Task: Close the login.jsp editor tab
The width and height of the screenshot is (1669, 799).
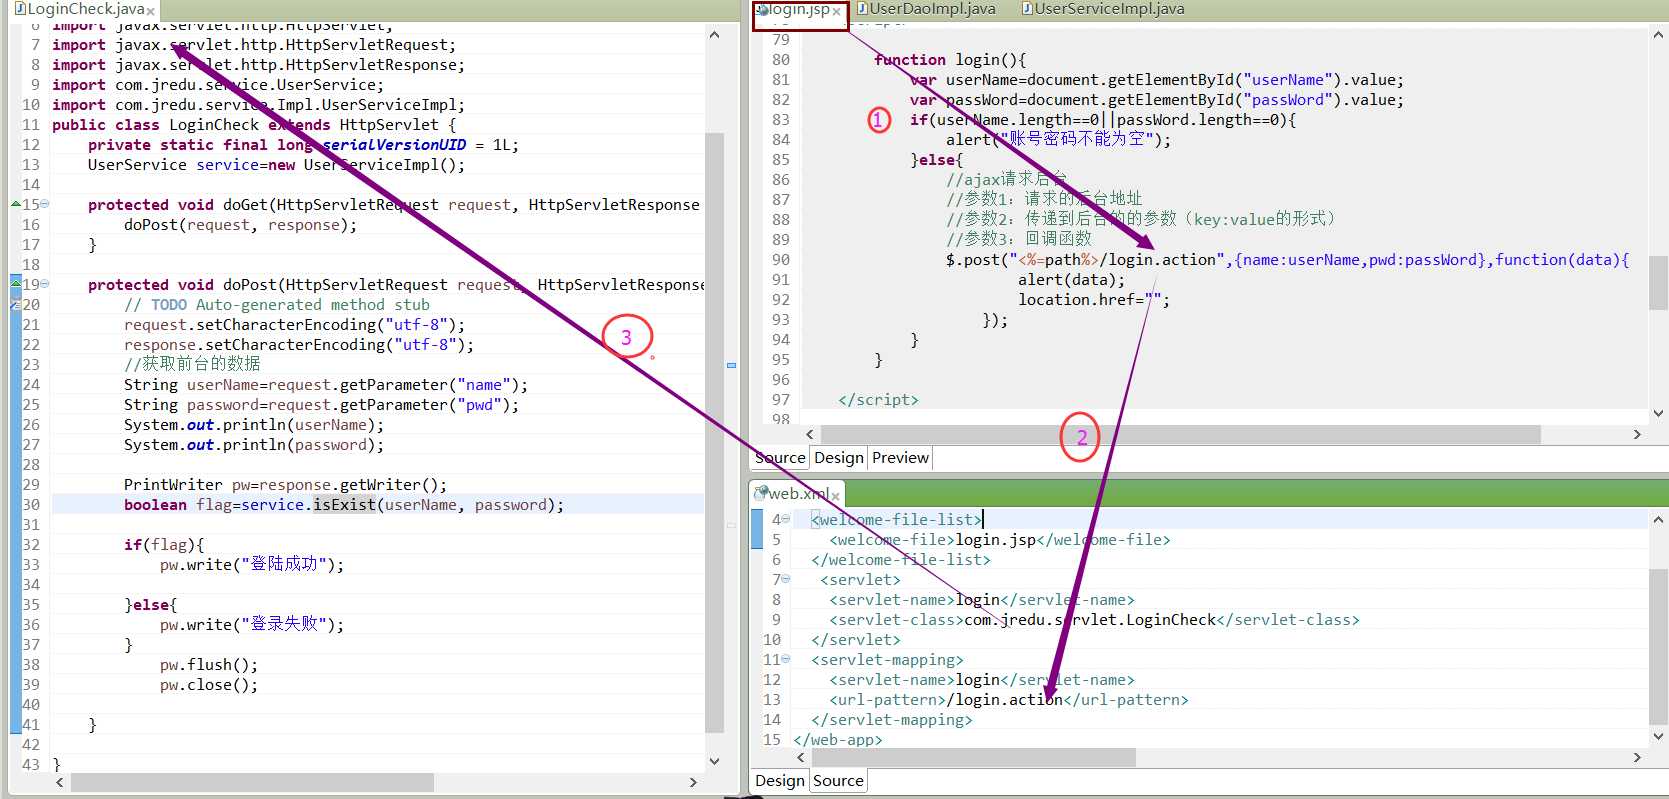Action: tap(836, 12)
